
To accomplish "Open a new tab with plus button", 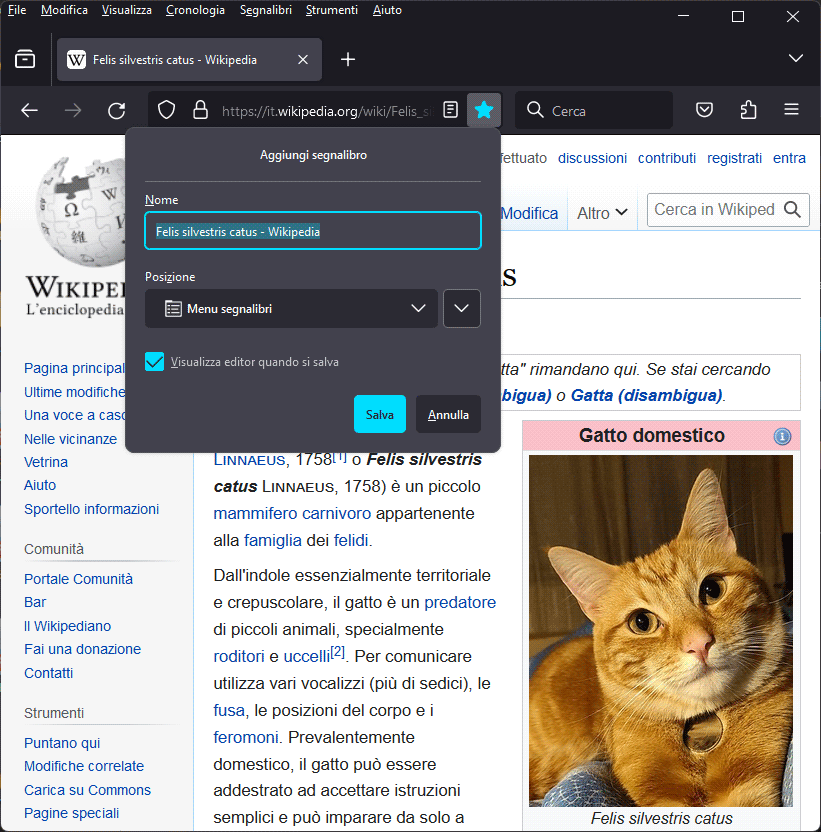I will (348, 59).
